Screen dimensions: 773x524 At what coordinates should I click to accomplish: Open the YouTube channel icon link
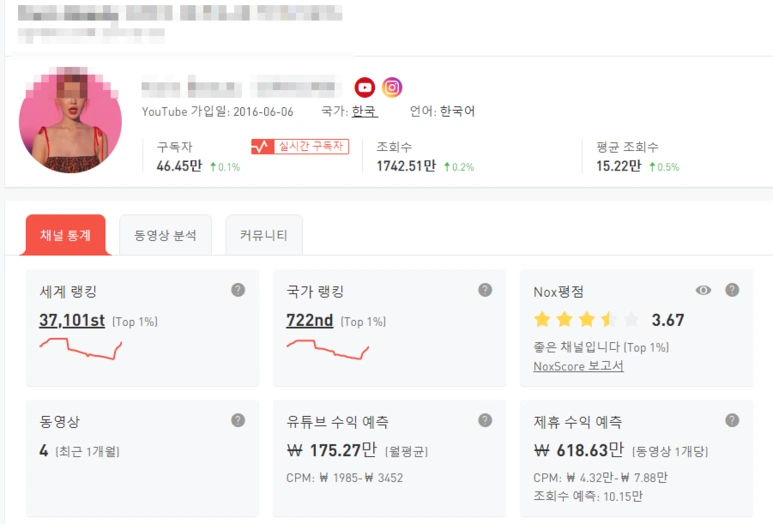click(365, 88)
